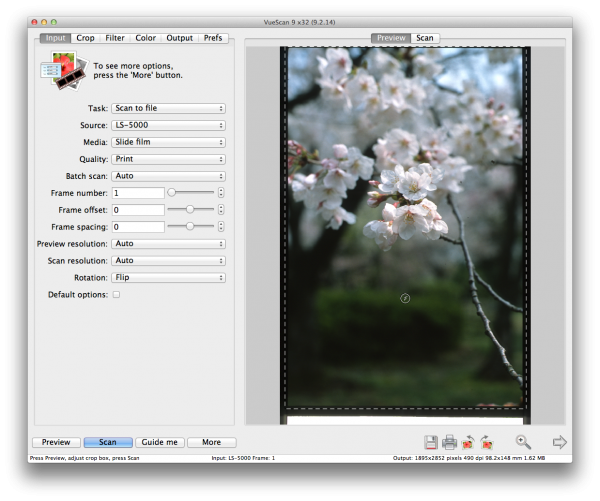
Task: Open the Batch scan dropdown
Action: point(168,176)
